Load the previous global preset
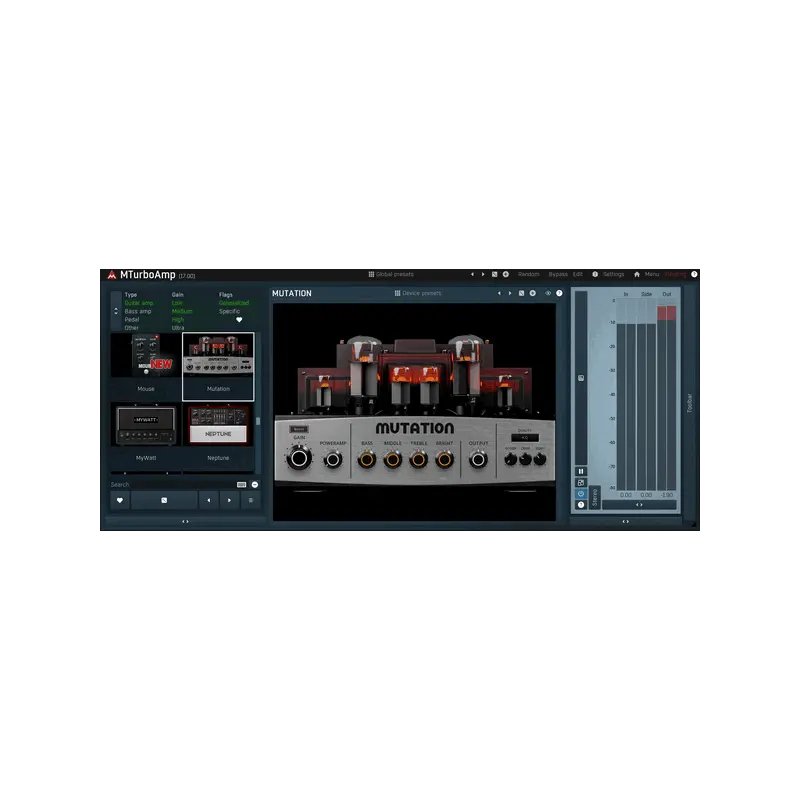Image resolution: width=800 pixels, height=800 pixels. (x=472, y=274)
